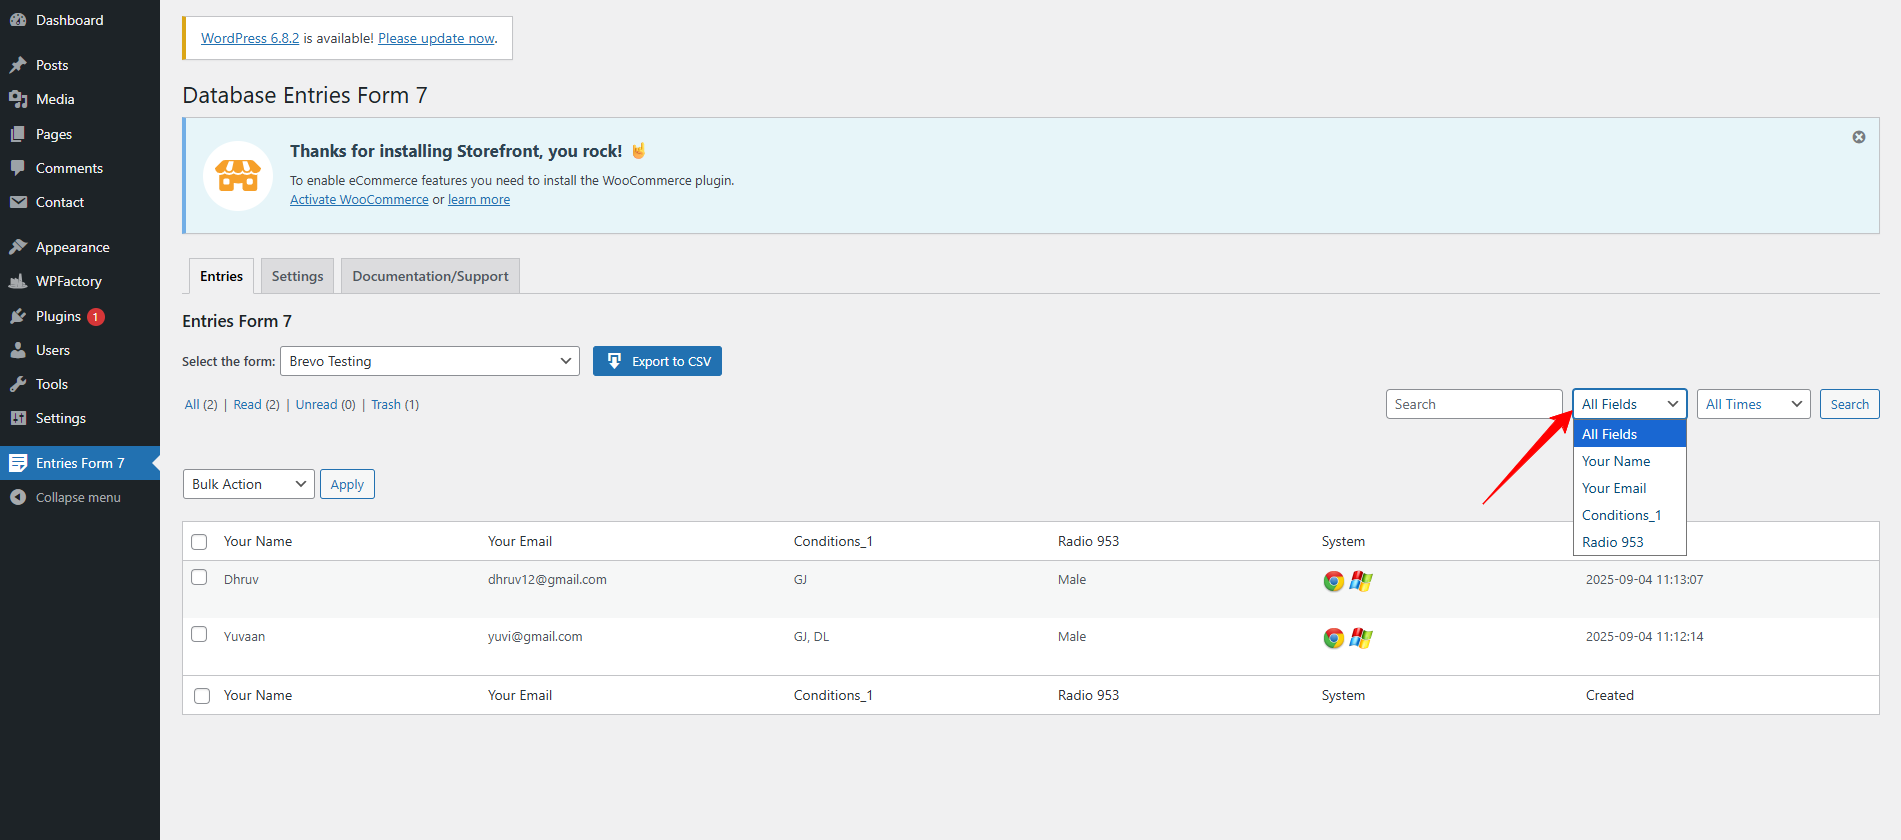Switch to the Settings tab
1901x840 pixels.
(297, 276)
